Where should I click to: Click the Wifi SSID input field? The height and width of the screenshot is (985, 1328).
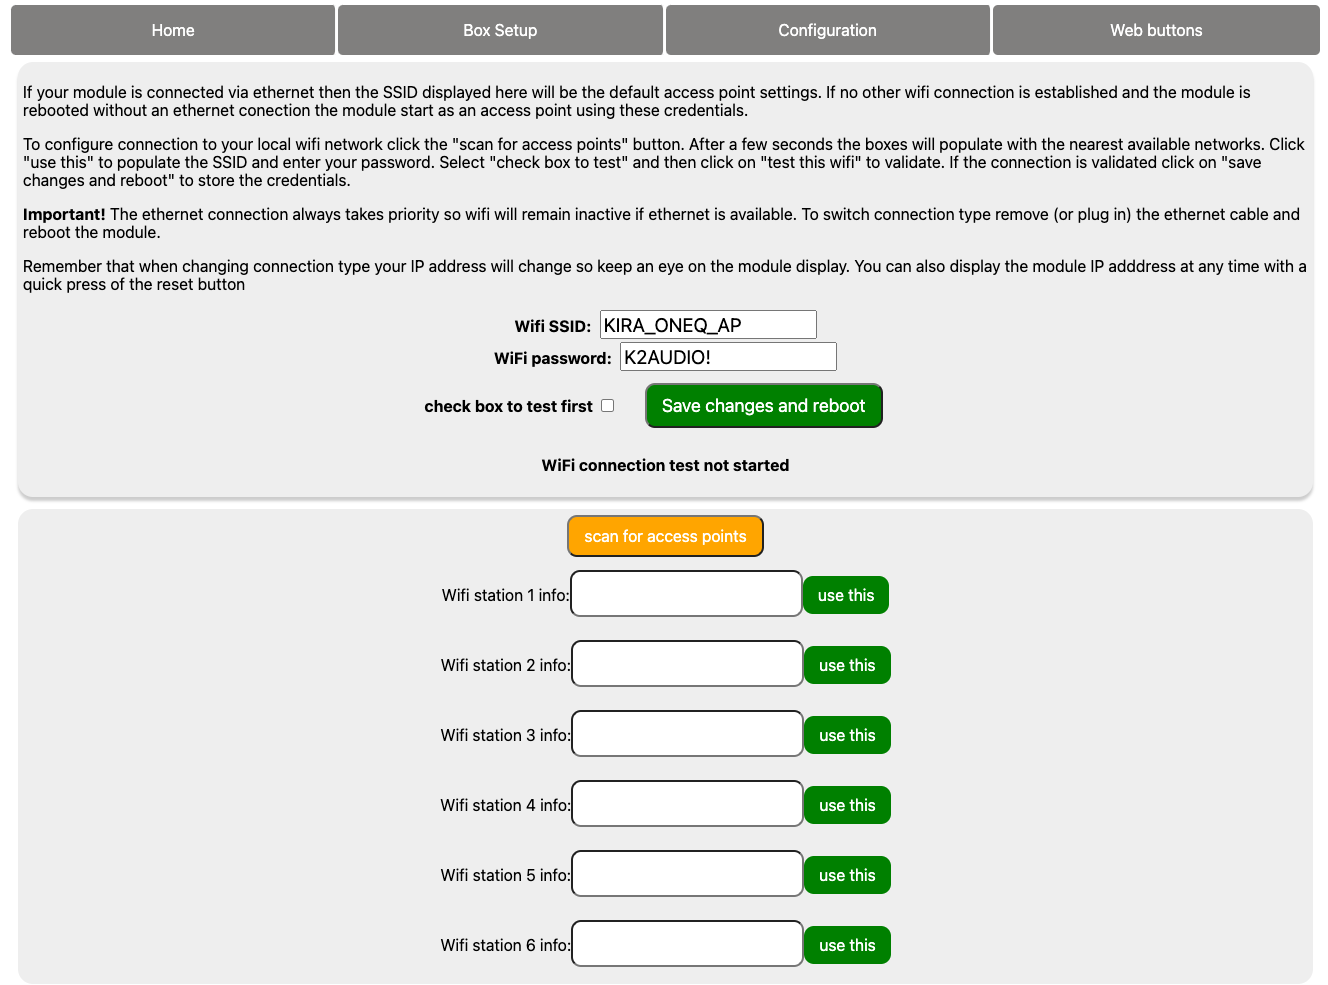[708, 325]
